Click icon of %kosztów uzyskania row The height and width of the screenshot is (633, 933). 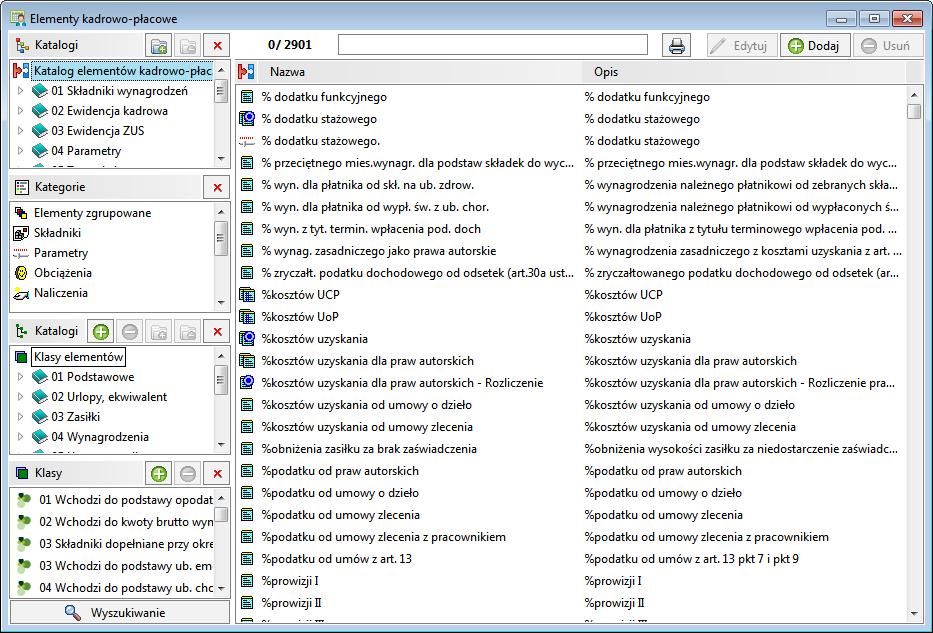pyautogui.click(x=247, y=339)
